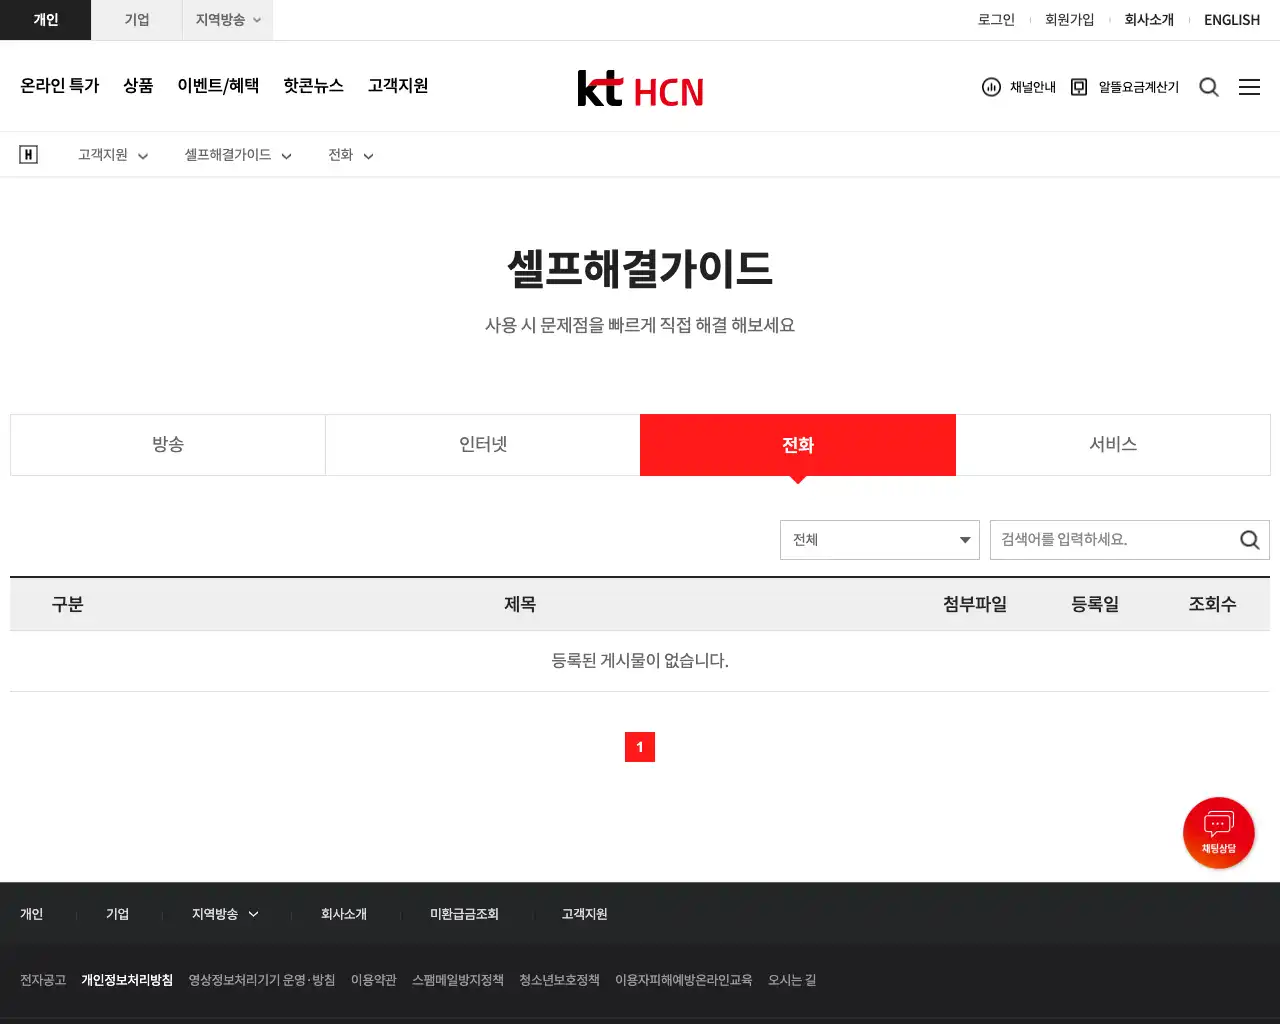Open the 영상정보처리기기 운영·방침 link
1280x1024 pixels.
point(262,980)
